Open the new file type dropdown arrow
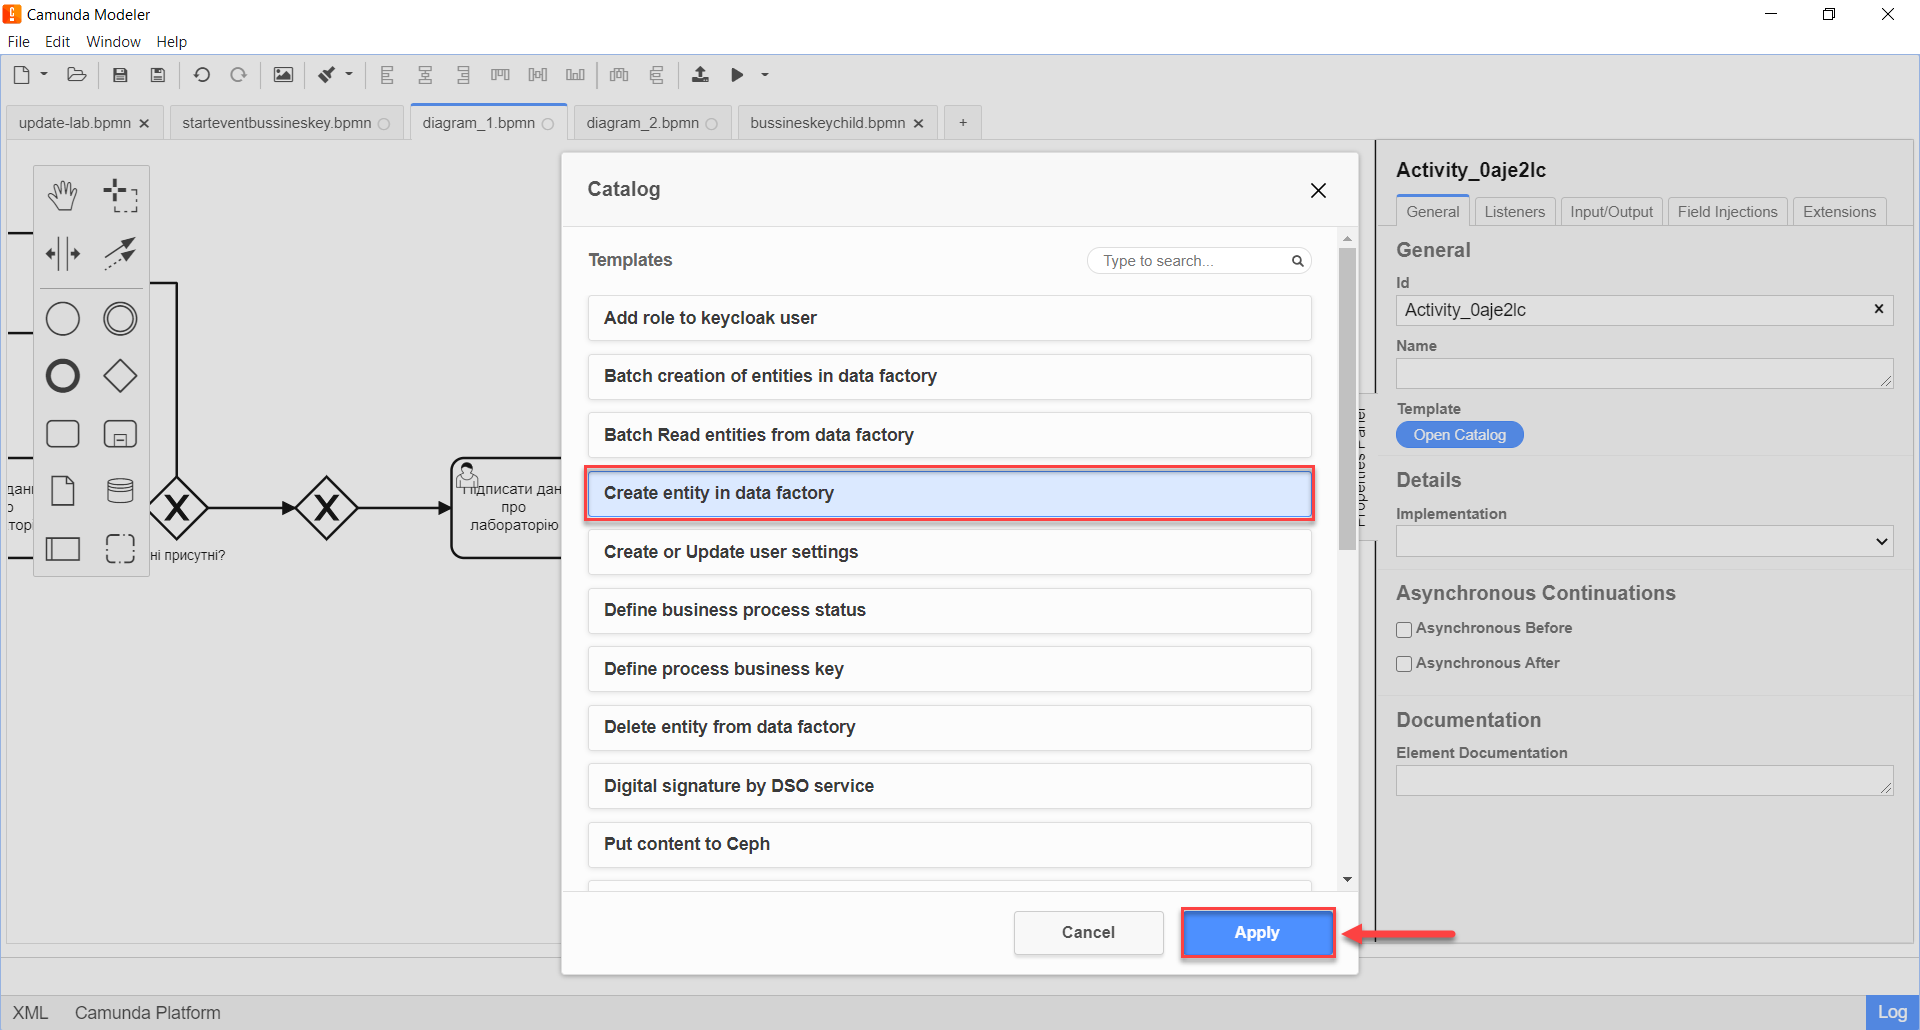 (44, 74)
